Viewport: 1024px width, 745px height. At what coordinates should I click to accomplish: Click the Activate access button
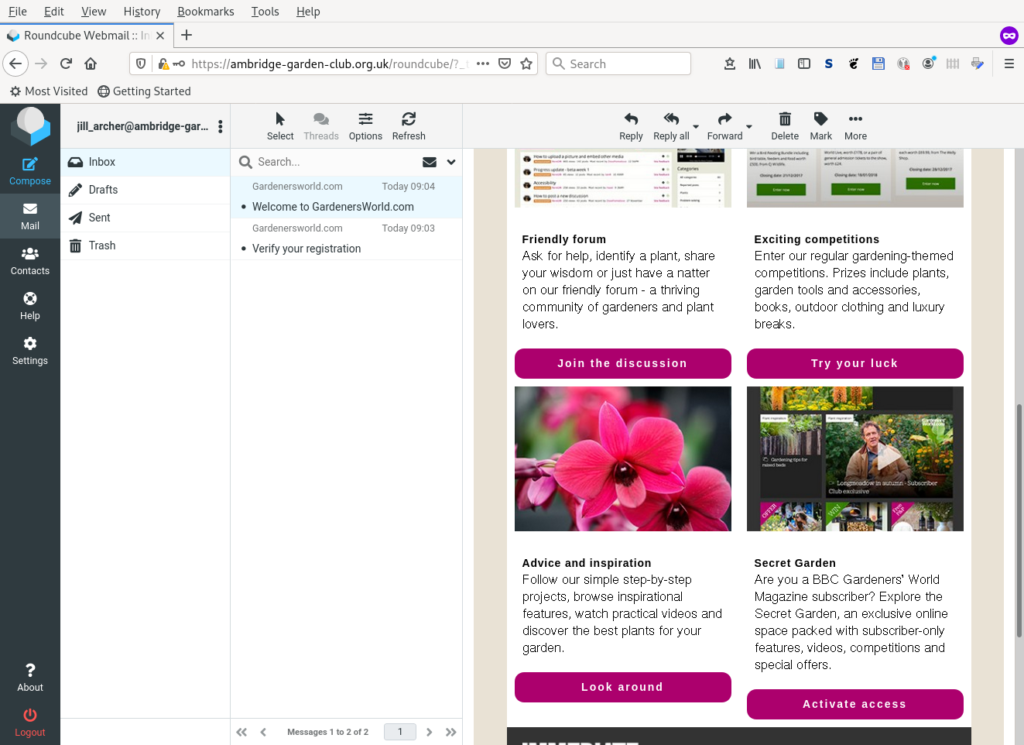point(854,704)
